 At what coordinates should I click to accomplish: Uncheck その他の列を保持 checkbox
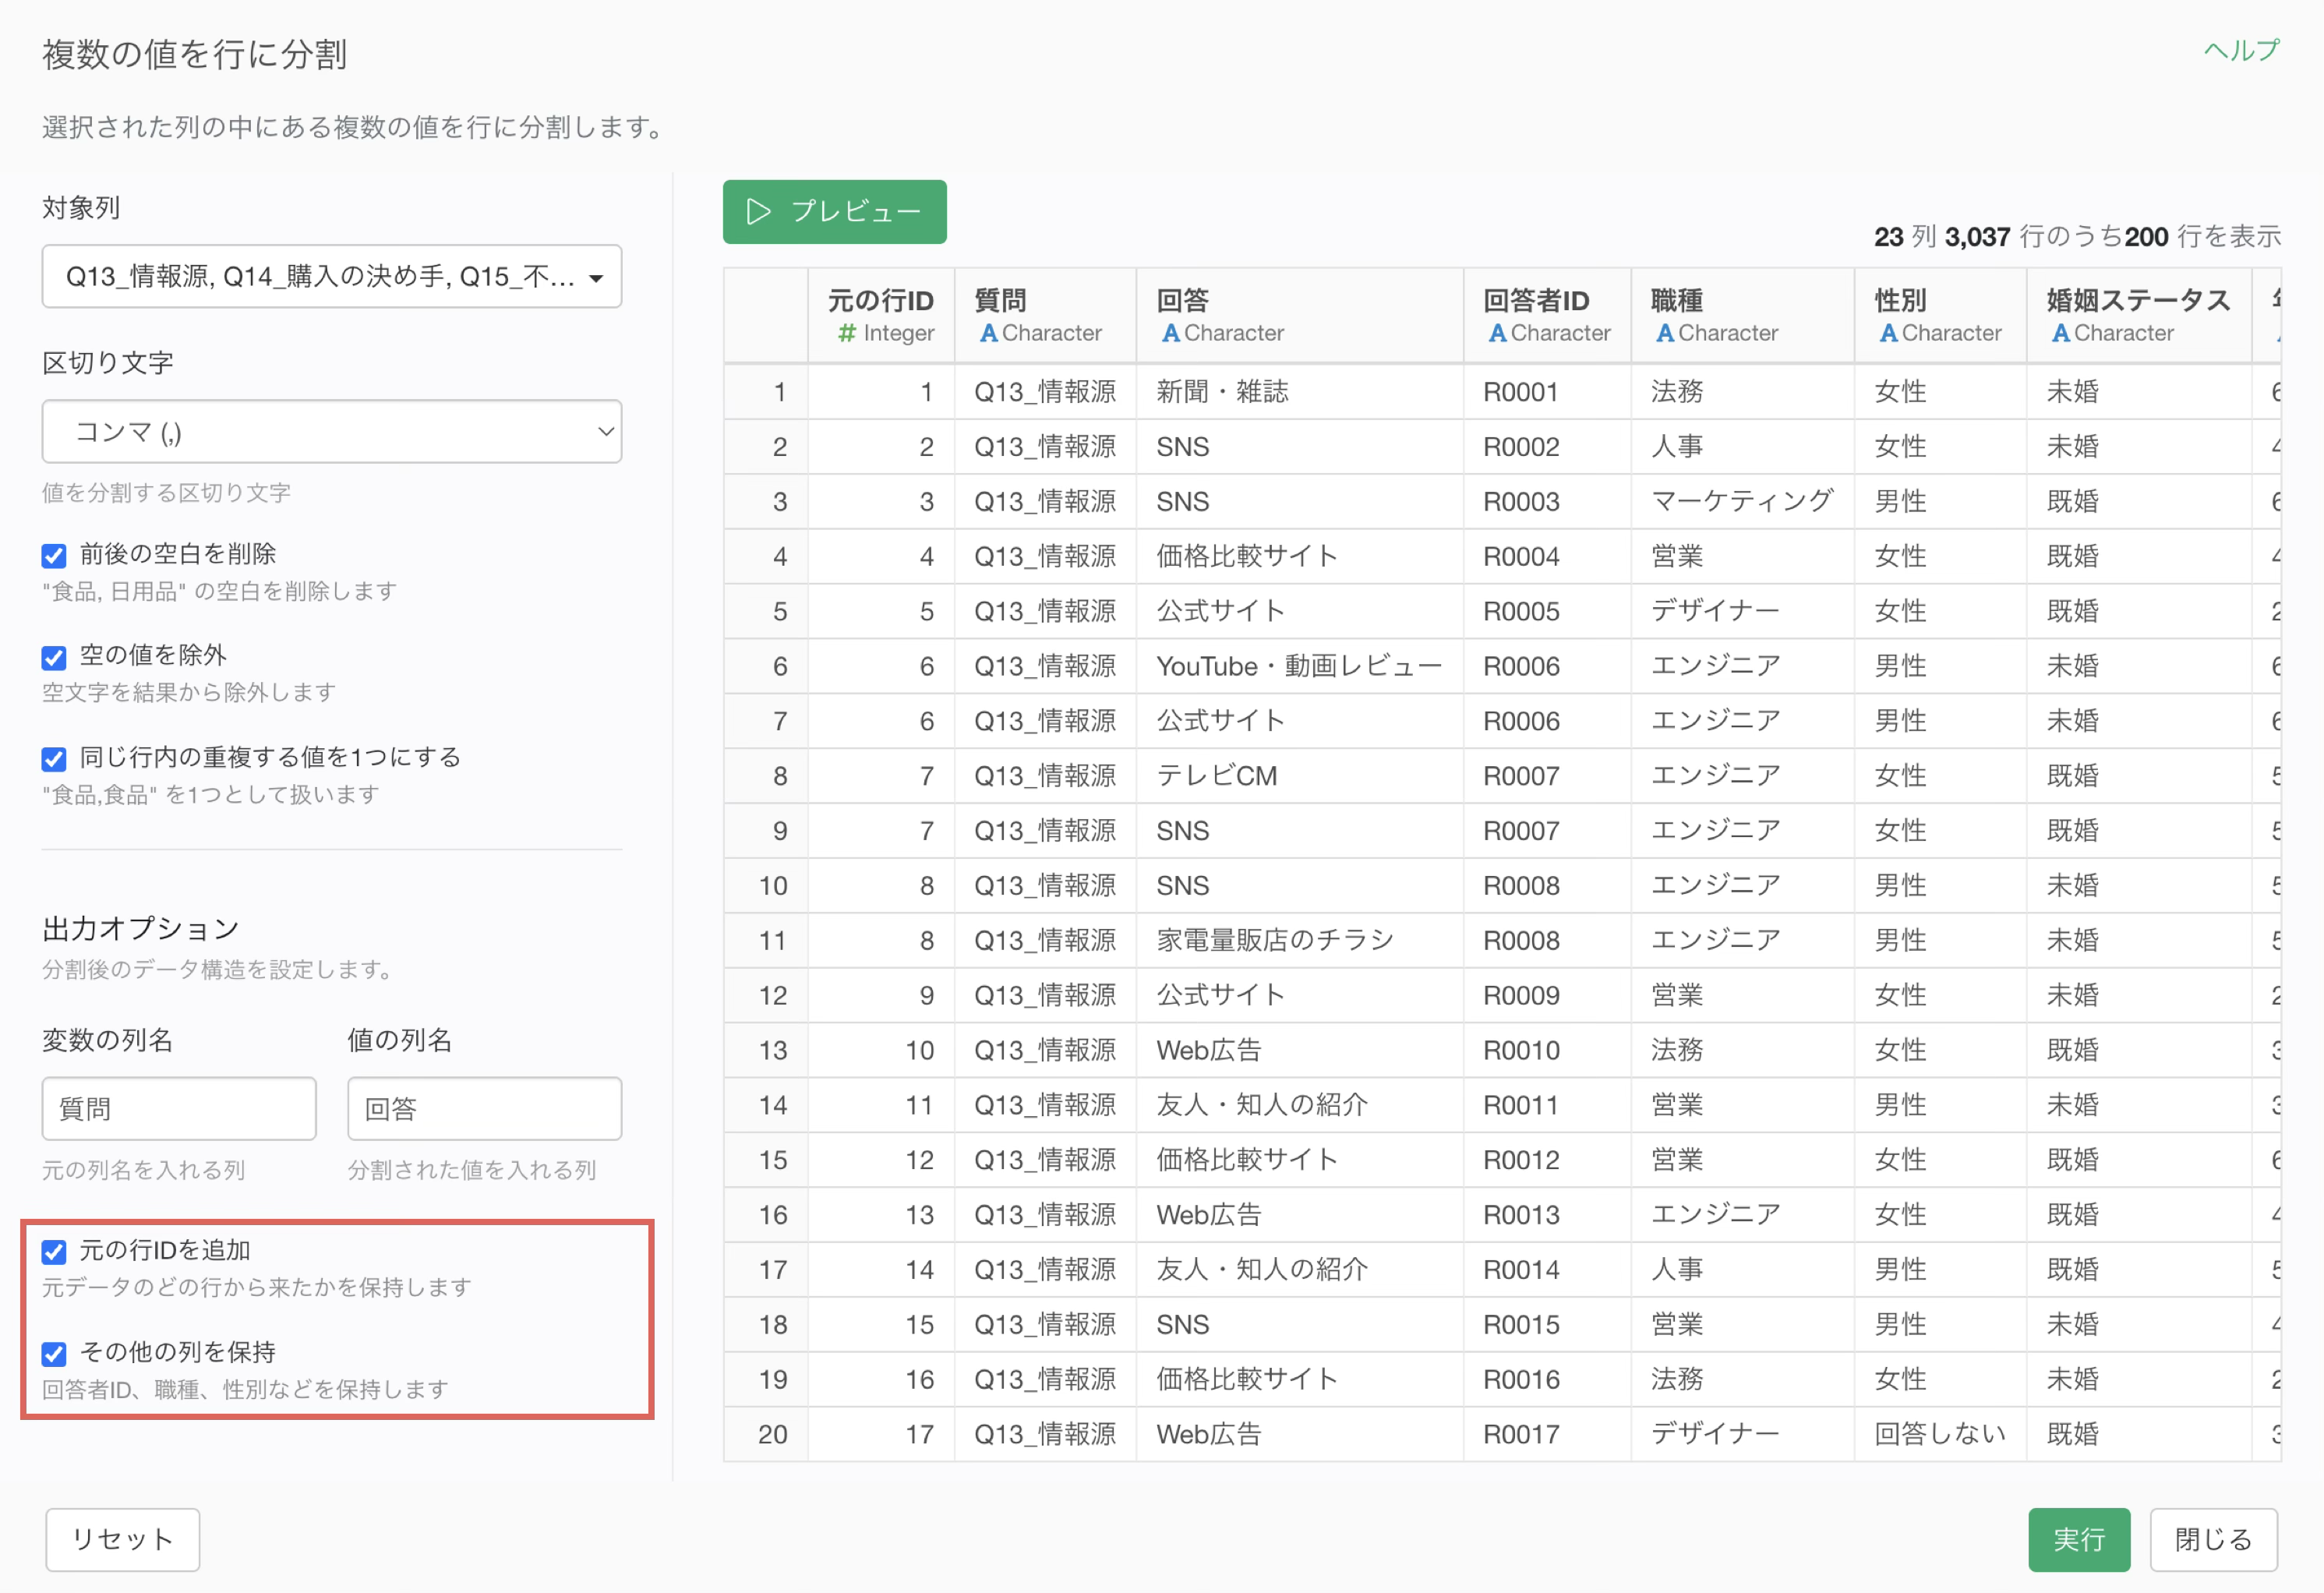coord(54,1353)
